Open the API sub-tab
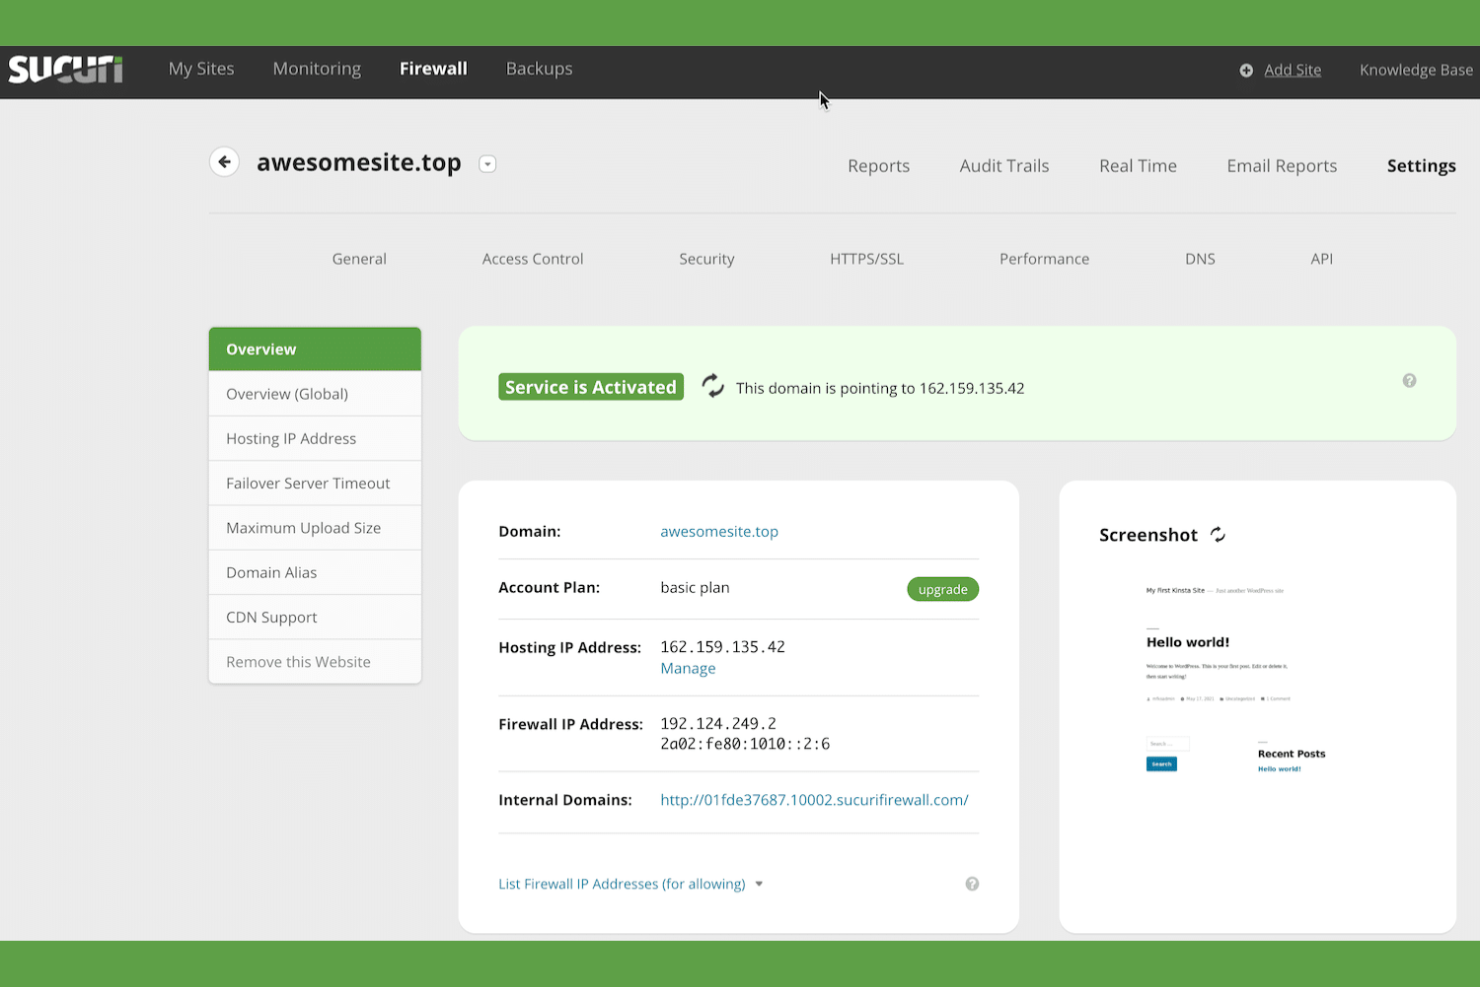Image resolution: width=1480 pixels, height=987 pixels. [1322, 259]
